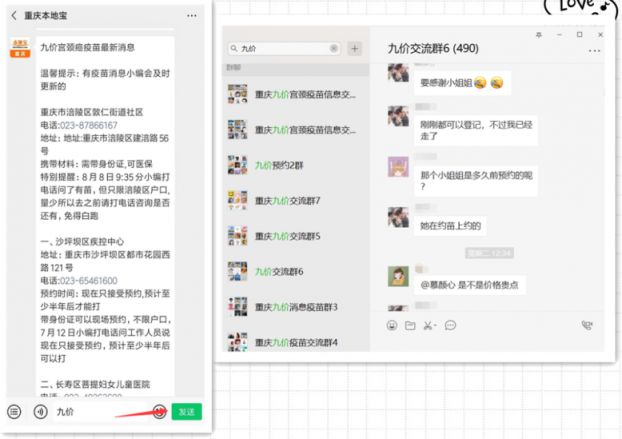This screenshot has height=439, width=622.
Task: Start a voice or video call icon
Action: pyautogui.click(x=587, y=326)
